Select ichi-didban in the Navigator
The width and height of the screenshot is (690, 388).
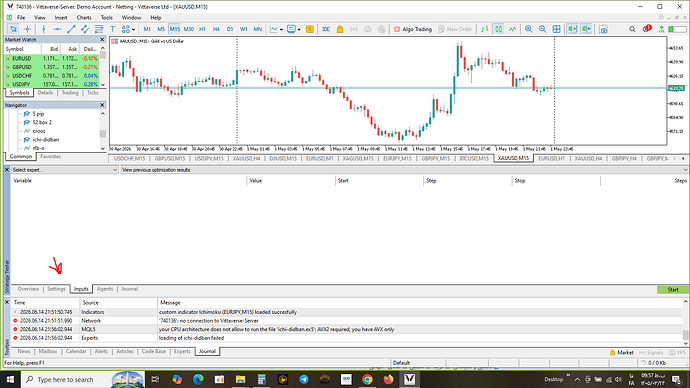pyautogui.click(x=46, y=139)
